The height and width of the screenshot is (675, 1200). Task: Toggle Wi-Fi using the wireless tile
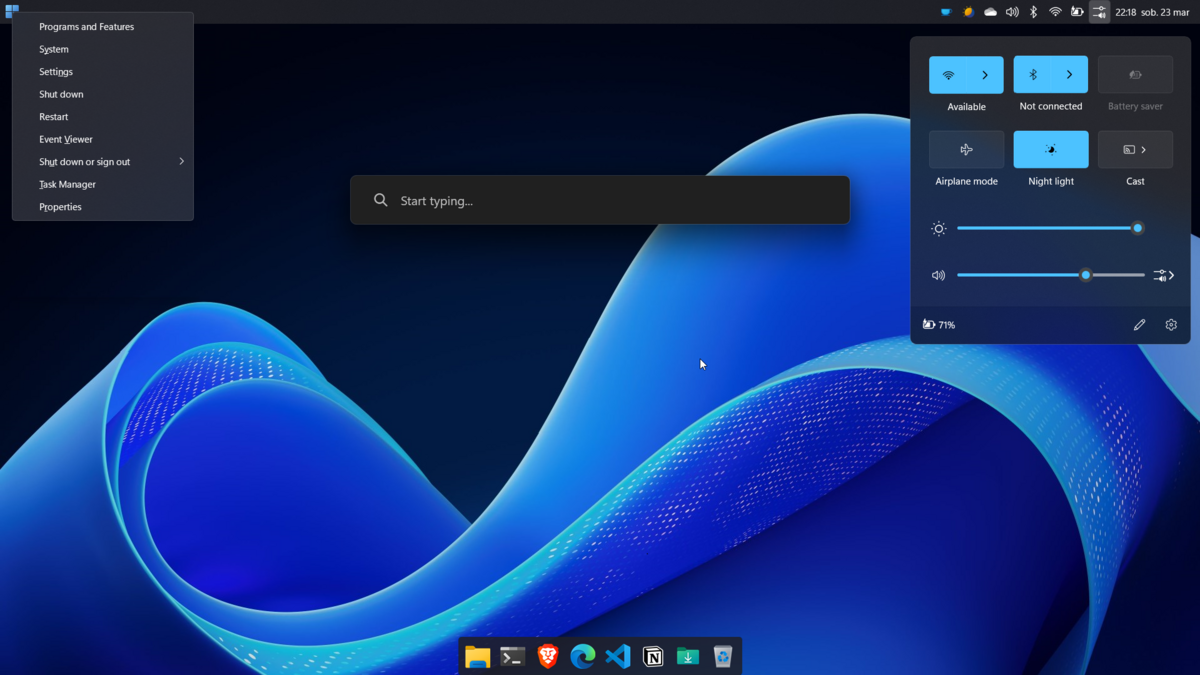click(x=948, y=75)
